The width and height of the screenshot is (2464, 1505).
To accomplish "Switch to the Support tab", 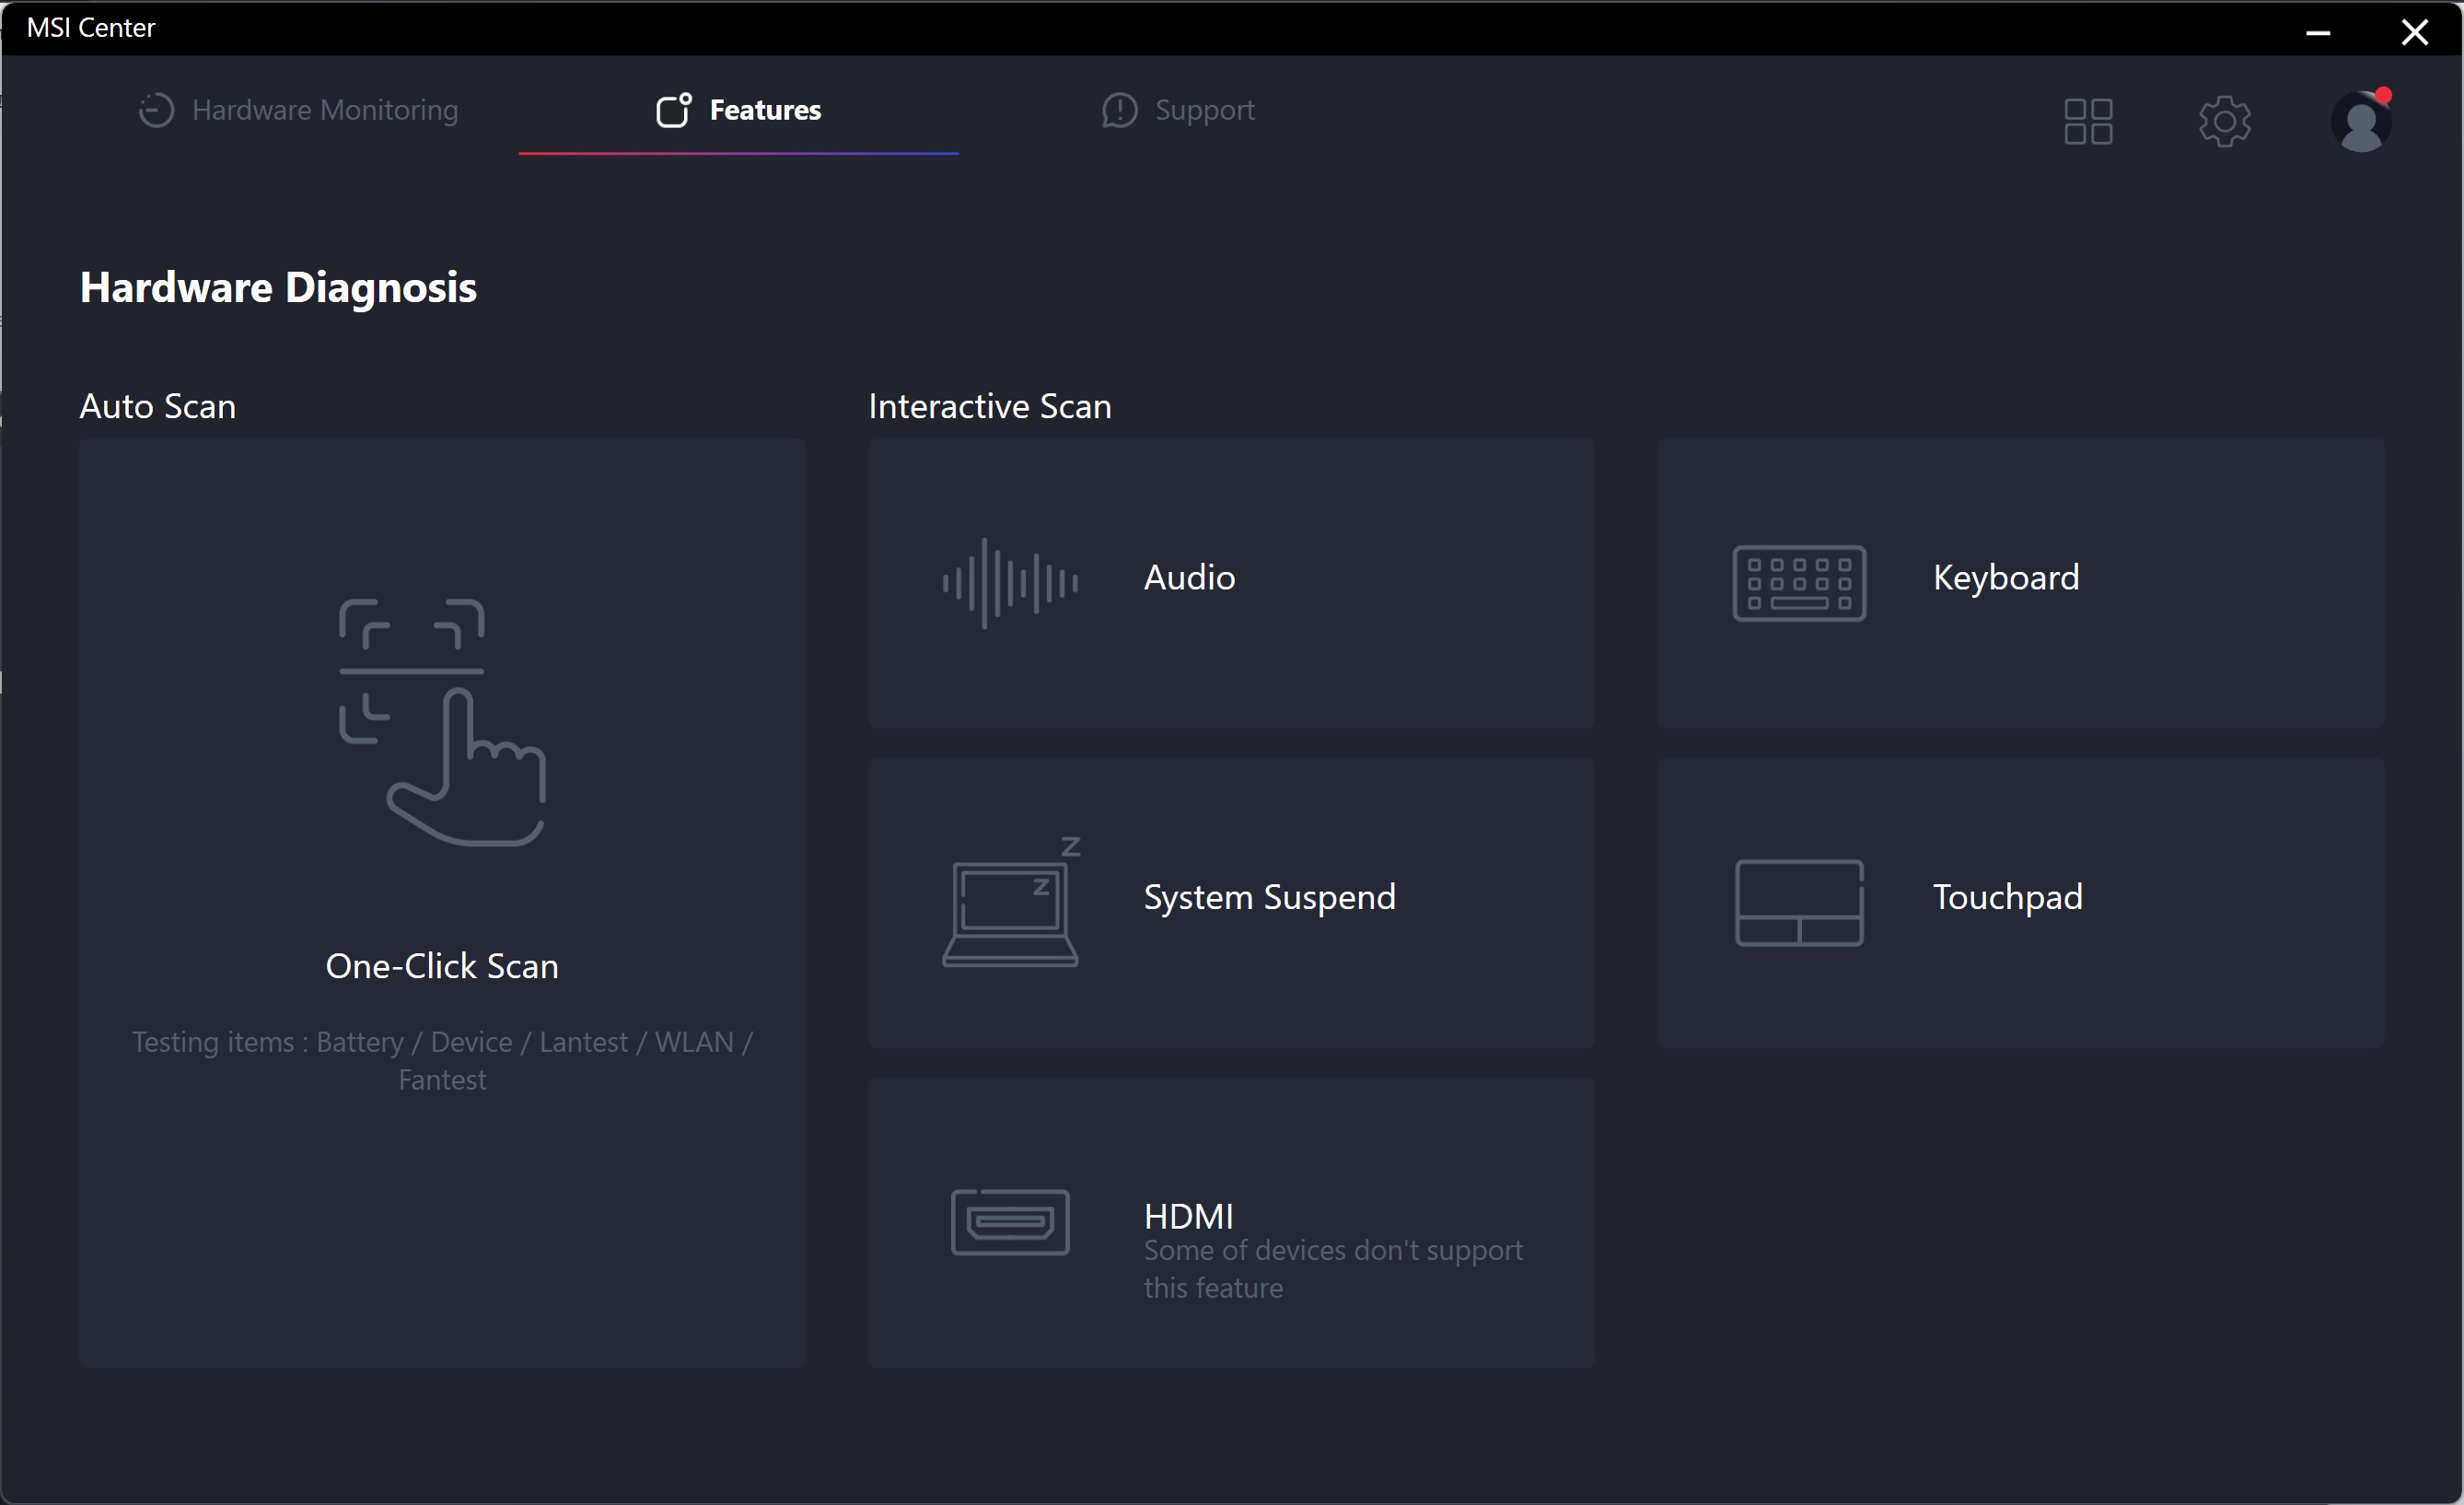I will pos(1203,110).
